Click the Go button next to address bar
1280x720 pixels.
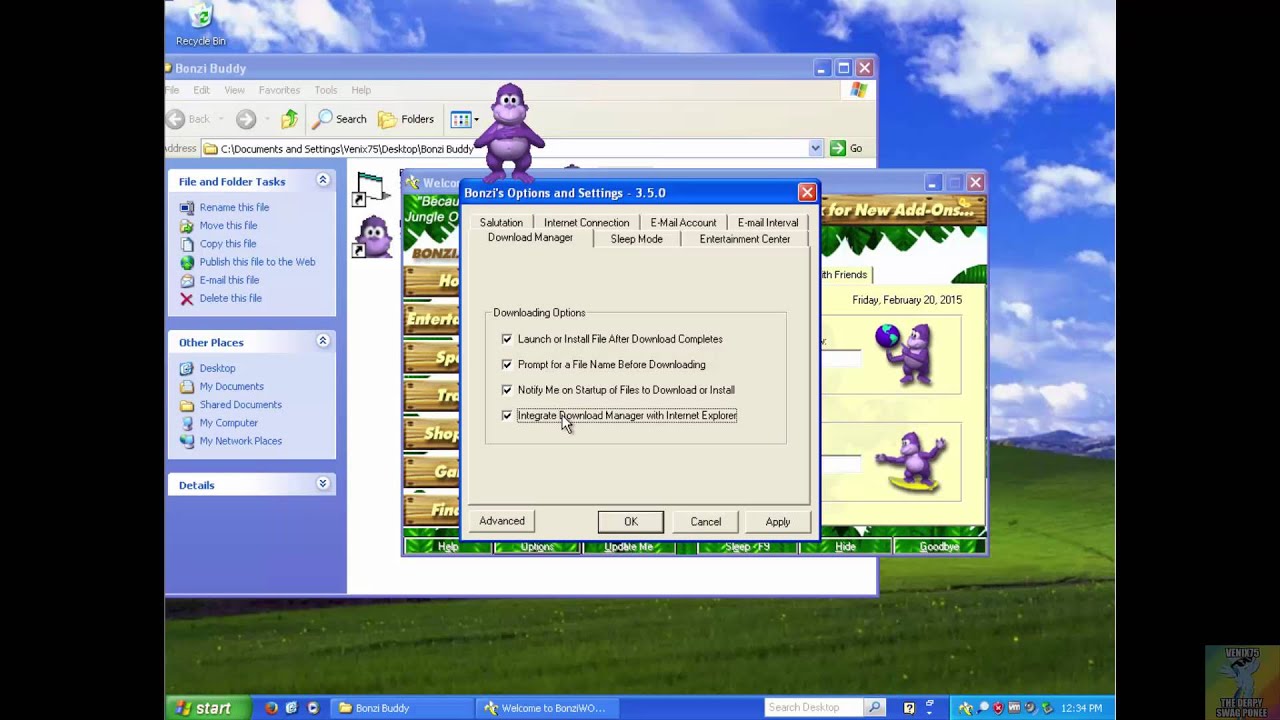(846, 148)
